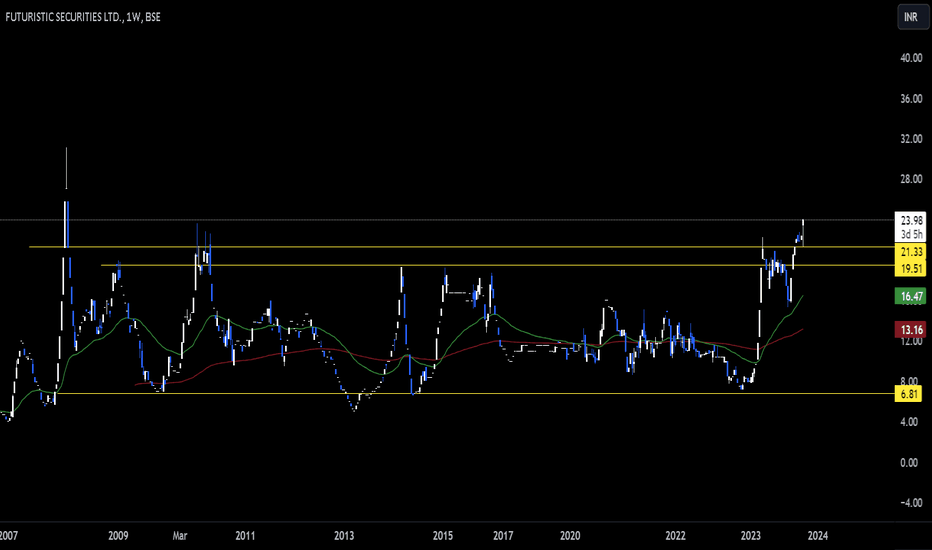The image size is (932, 550).
Task: Click the 32.00 price axis value
Action: (x=911, y=139)
